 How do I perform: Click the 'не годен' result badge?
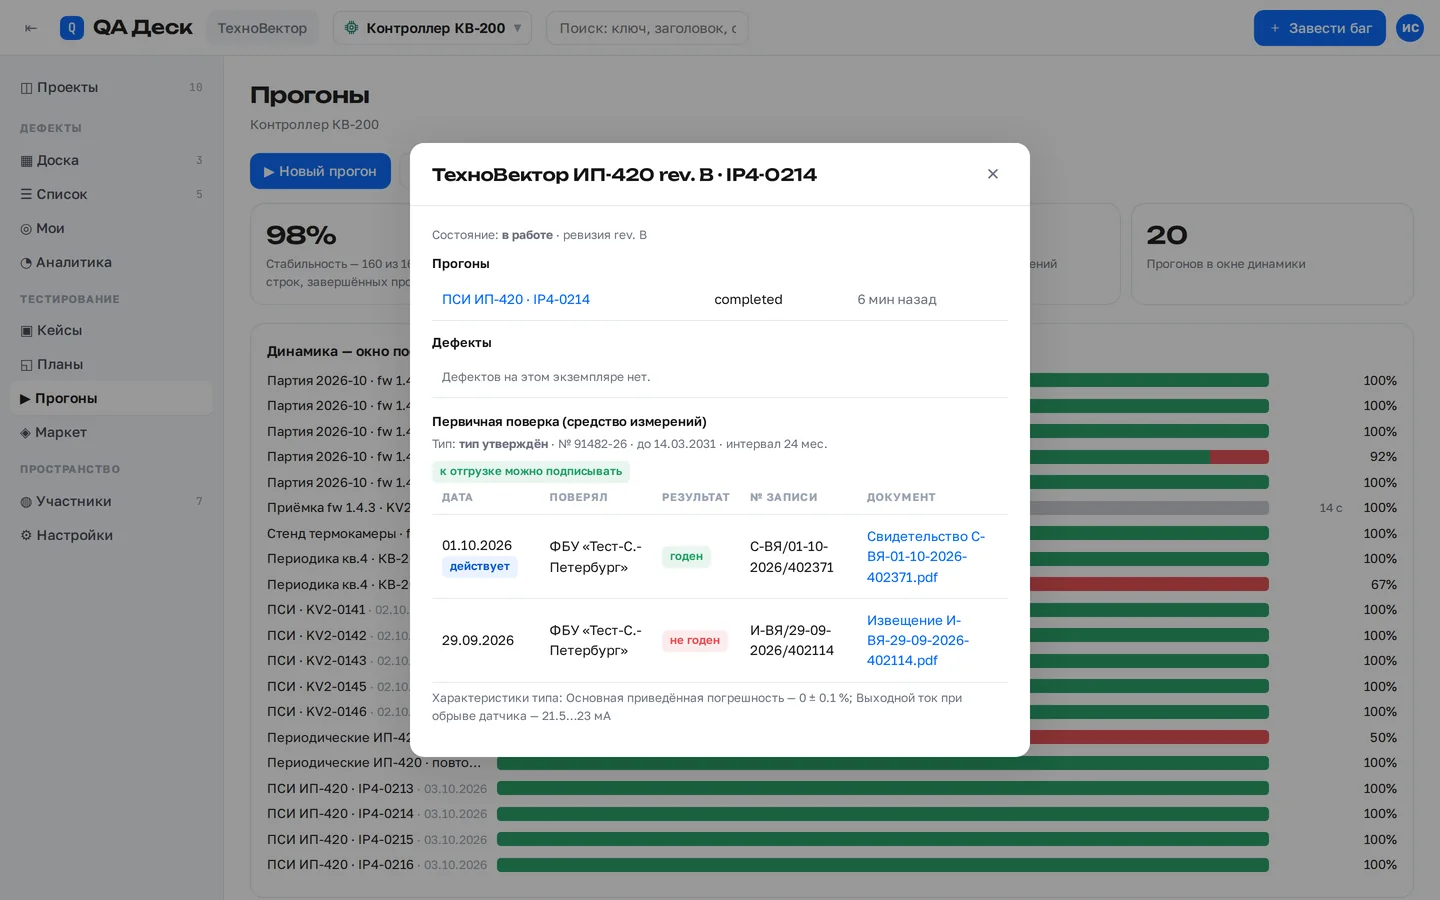point(695,641)
